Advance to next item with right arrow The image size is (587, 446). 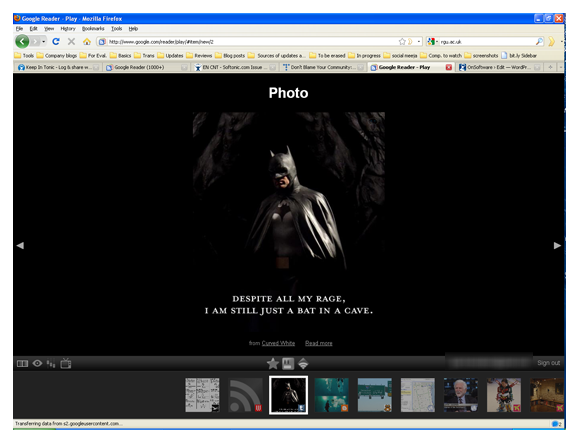557,245
